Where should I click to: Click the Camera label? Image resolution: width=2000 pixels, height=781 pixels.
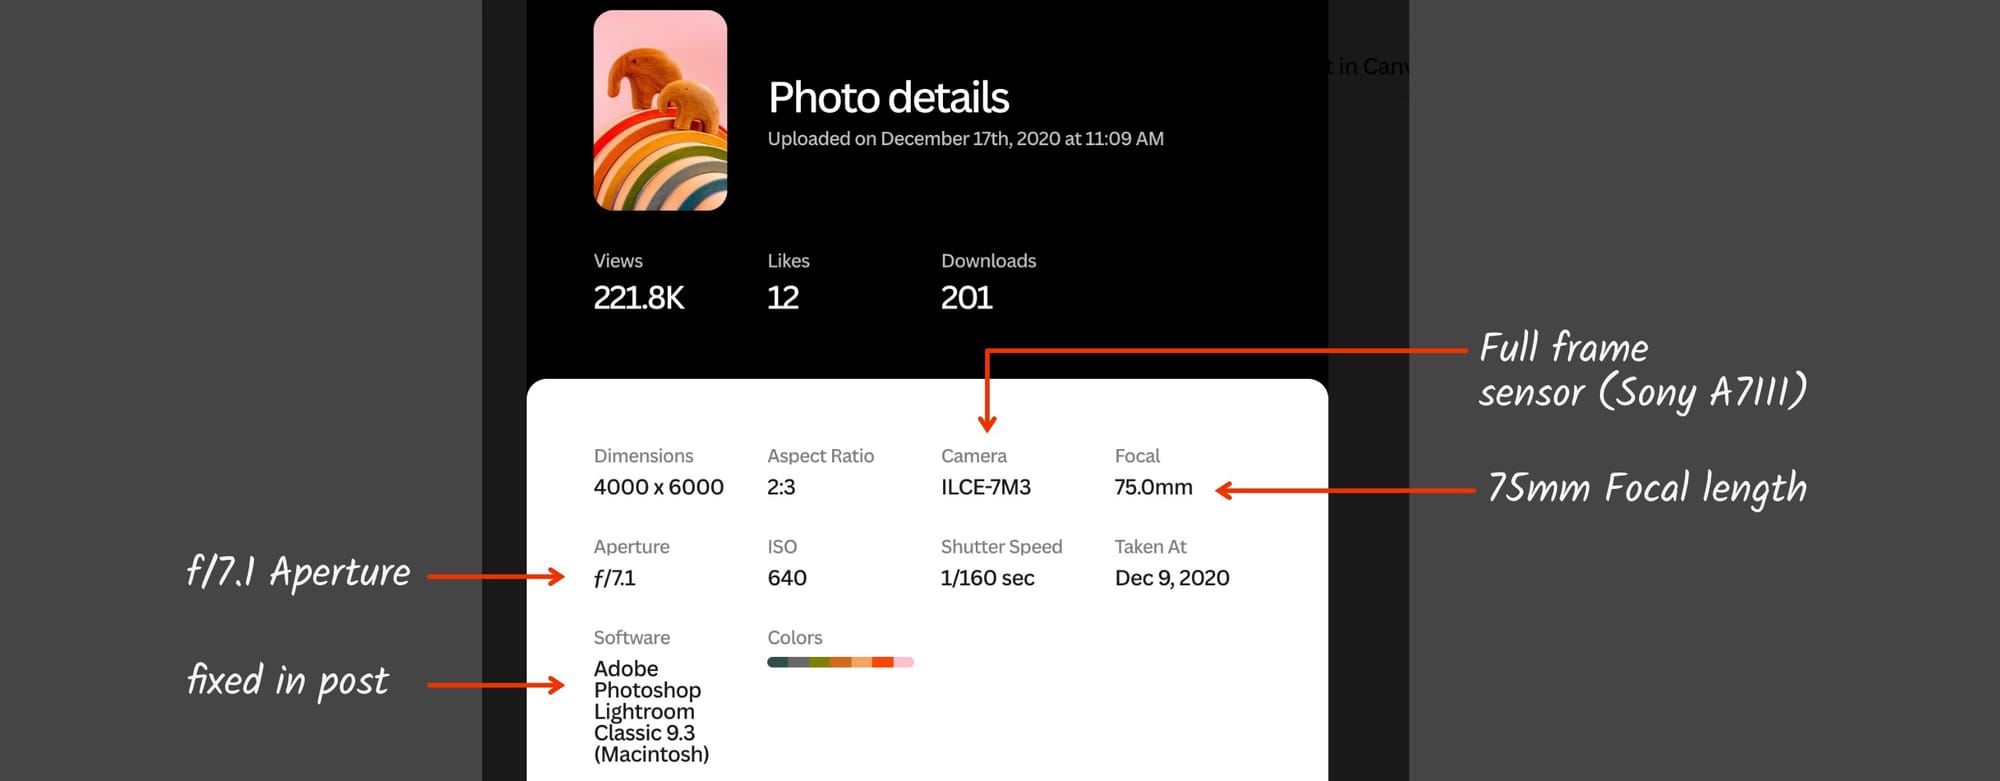tap(973, 456)
